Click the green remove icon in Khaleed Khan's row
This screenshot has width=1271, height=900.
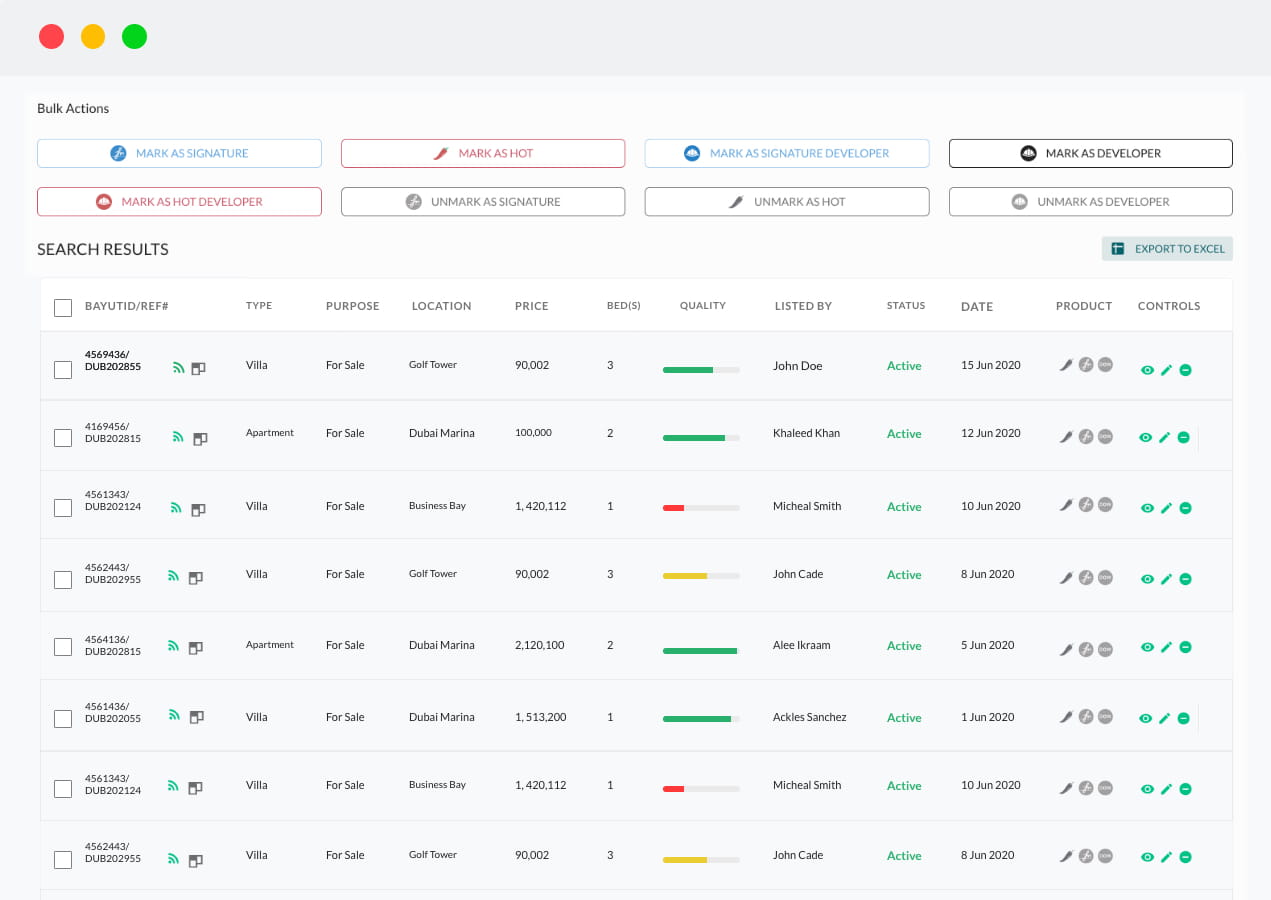[1183, 438]
